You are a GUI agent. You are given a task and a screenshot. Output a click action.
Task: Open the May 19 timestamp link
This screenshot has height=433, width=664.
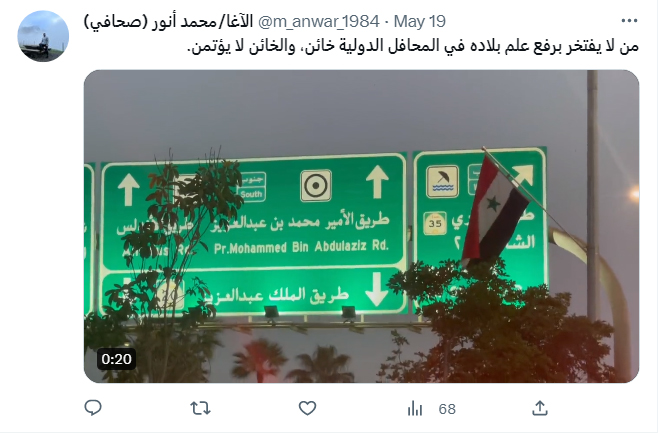[420, 21]
